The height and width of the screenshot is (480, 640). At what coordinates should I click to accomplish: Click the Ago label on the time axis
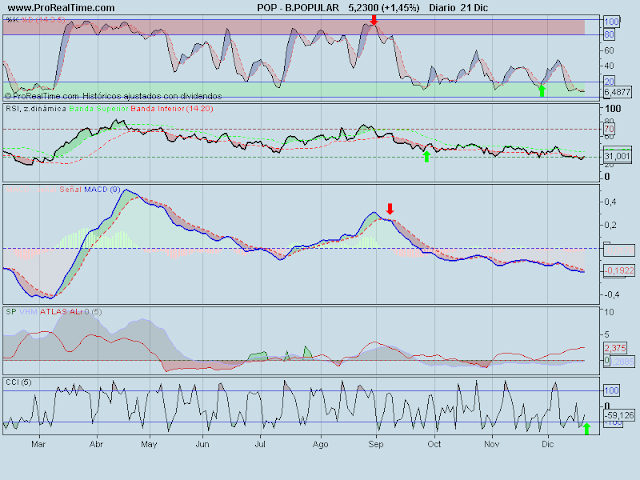(x=320, y=444)
